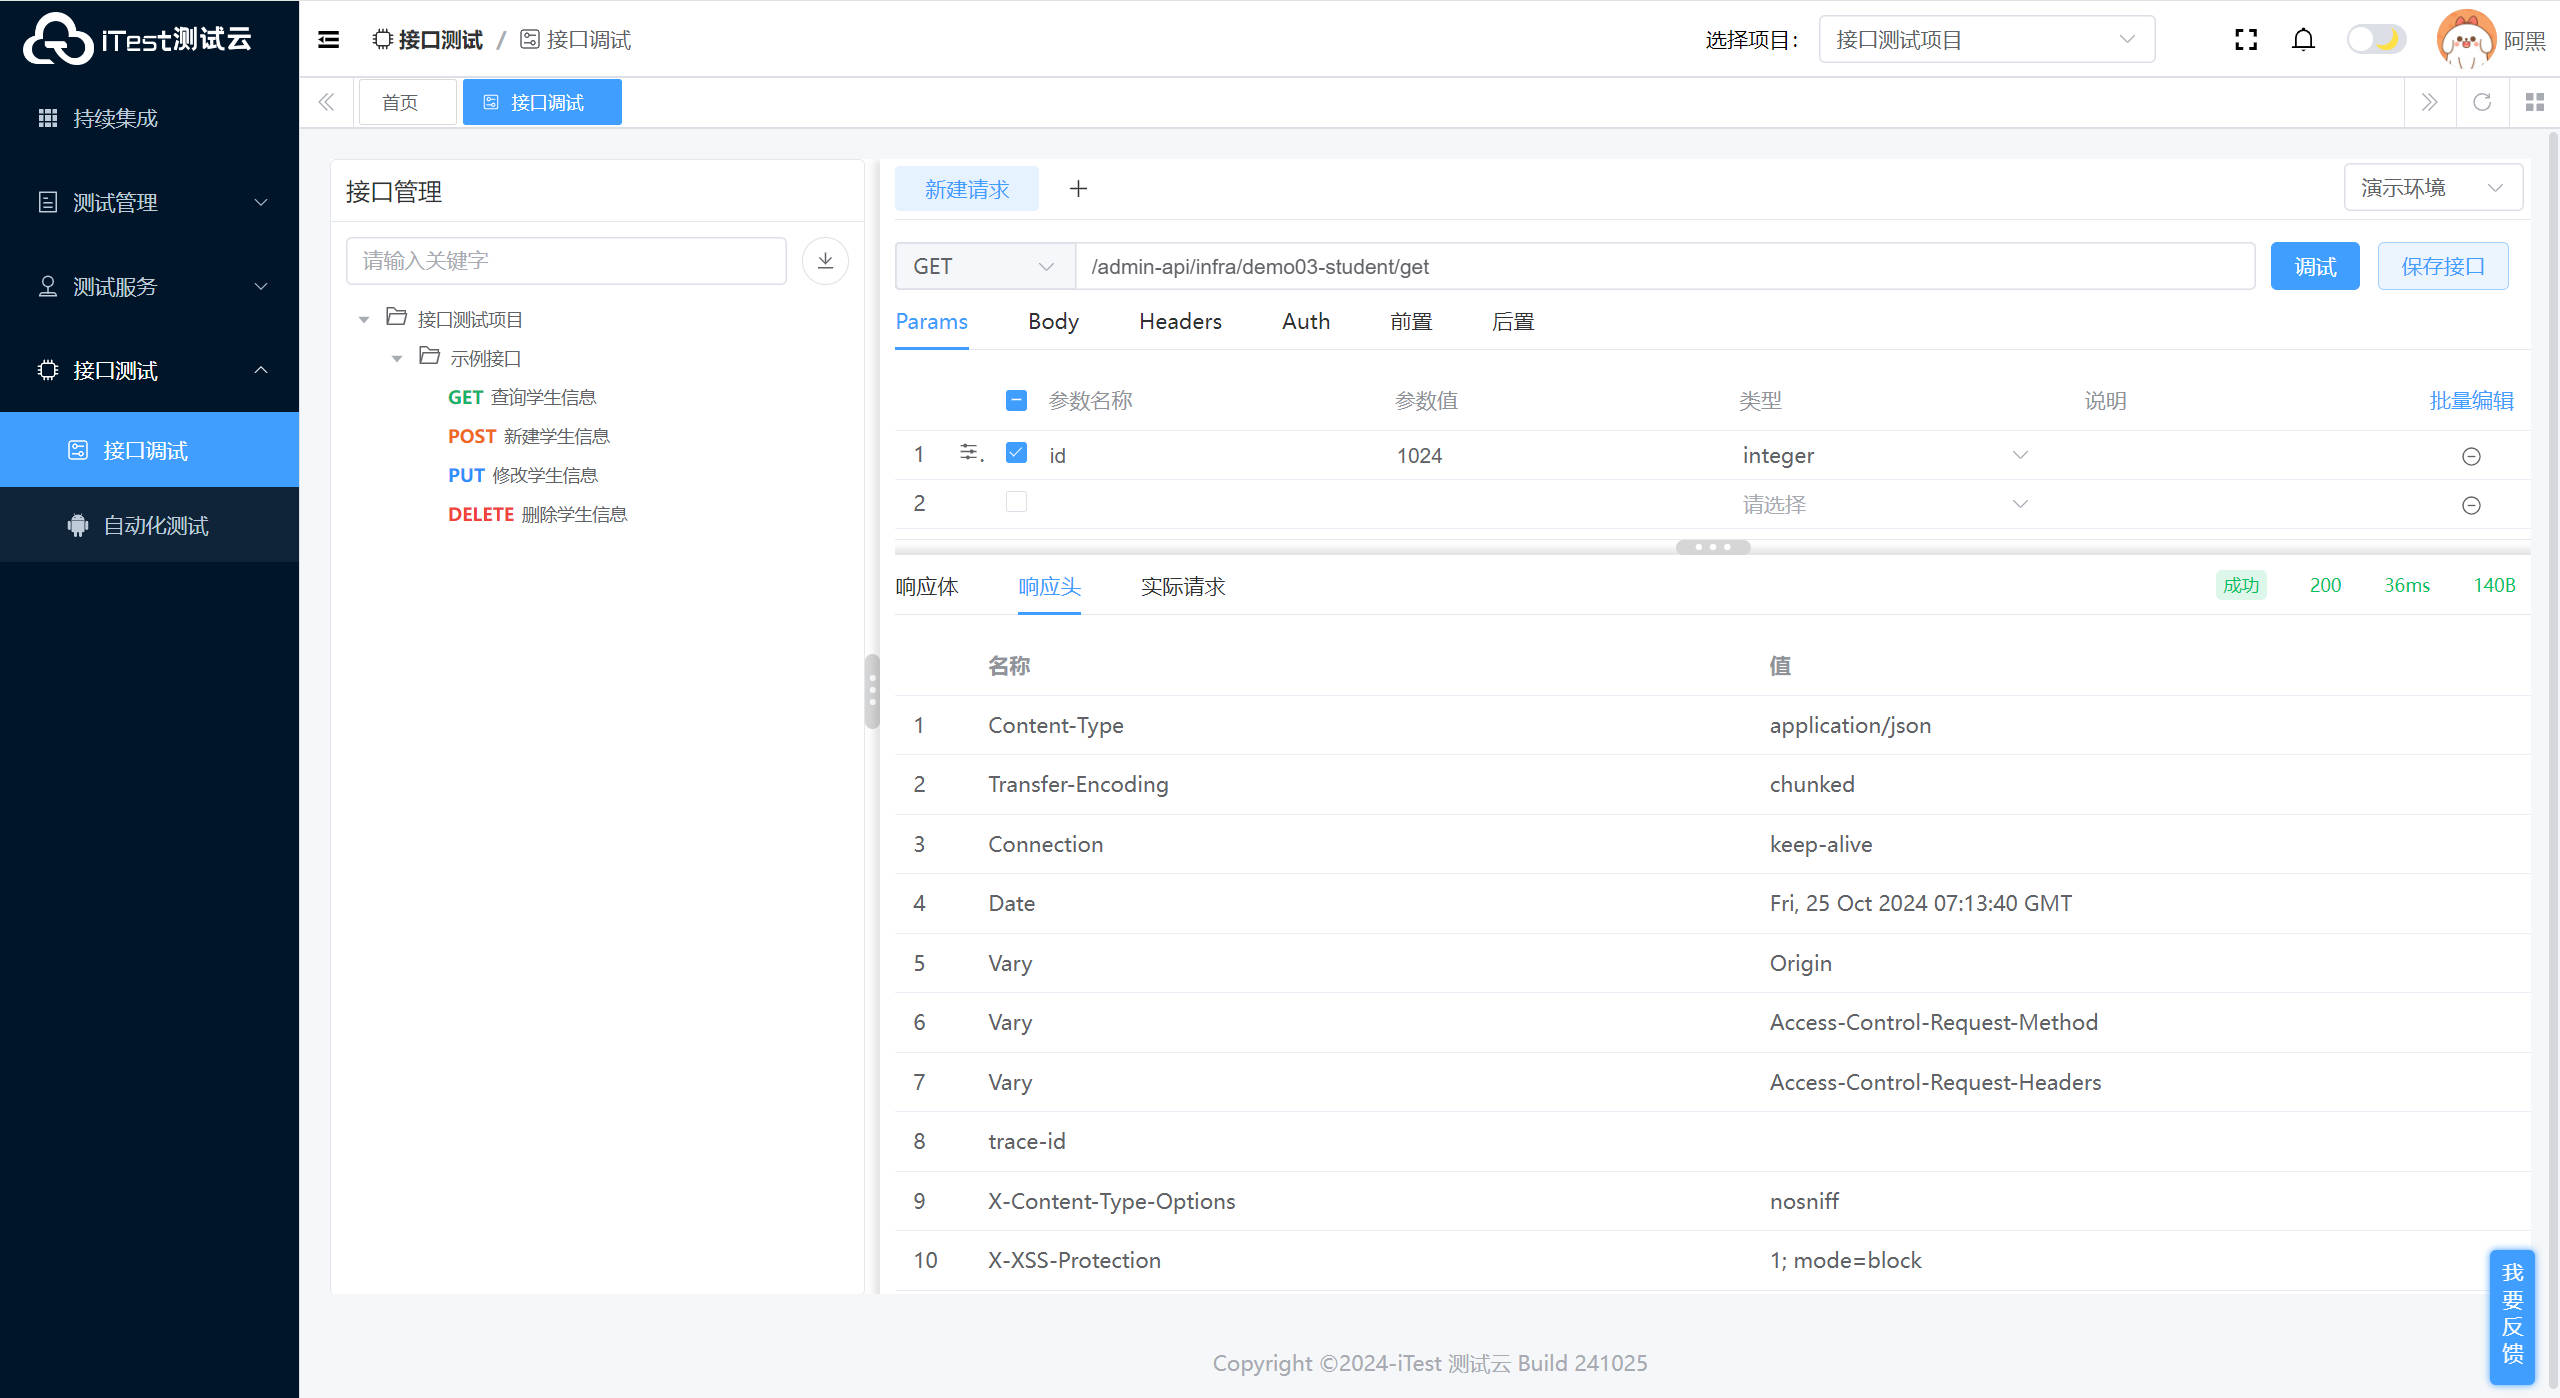Image resolution: width=2560 pixels, height=1398 pixels.
Task: Open 演示环境 environment dropdown
Action: point(2432,188)
